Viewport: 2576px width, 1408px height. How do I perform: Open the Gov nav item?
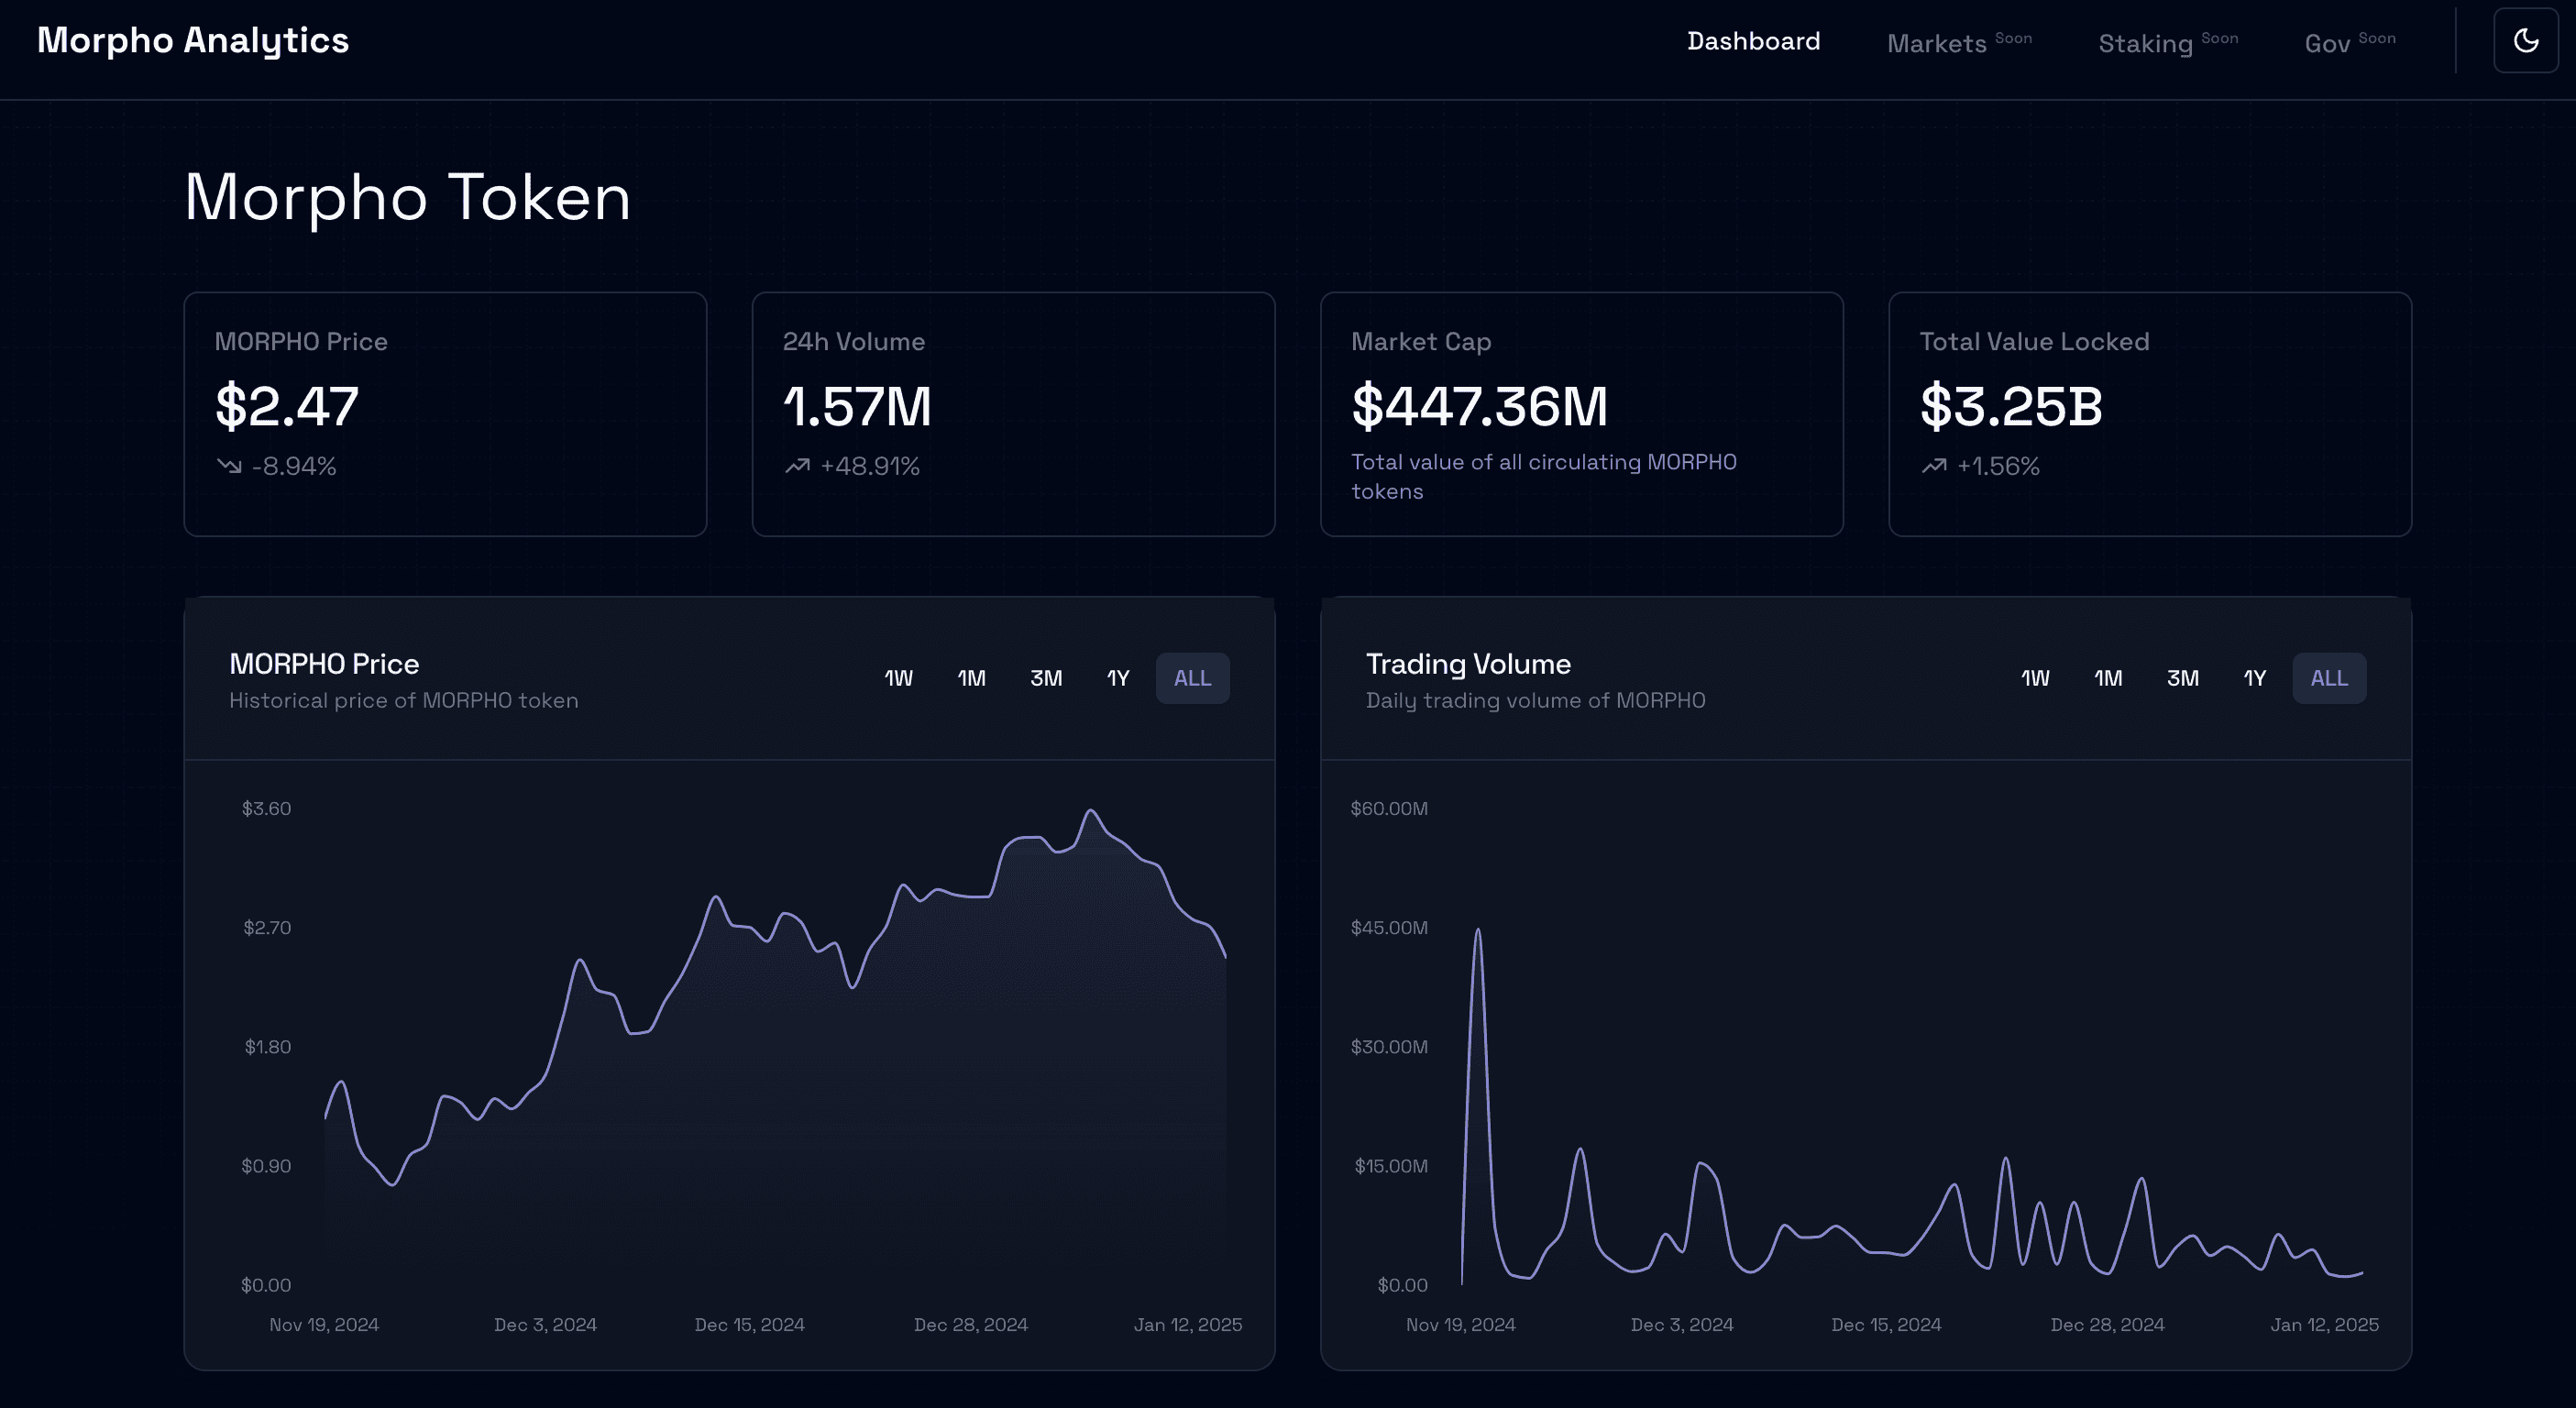coord(2349,42)
